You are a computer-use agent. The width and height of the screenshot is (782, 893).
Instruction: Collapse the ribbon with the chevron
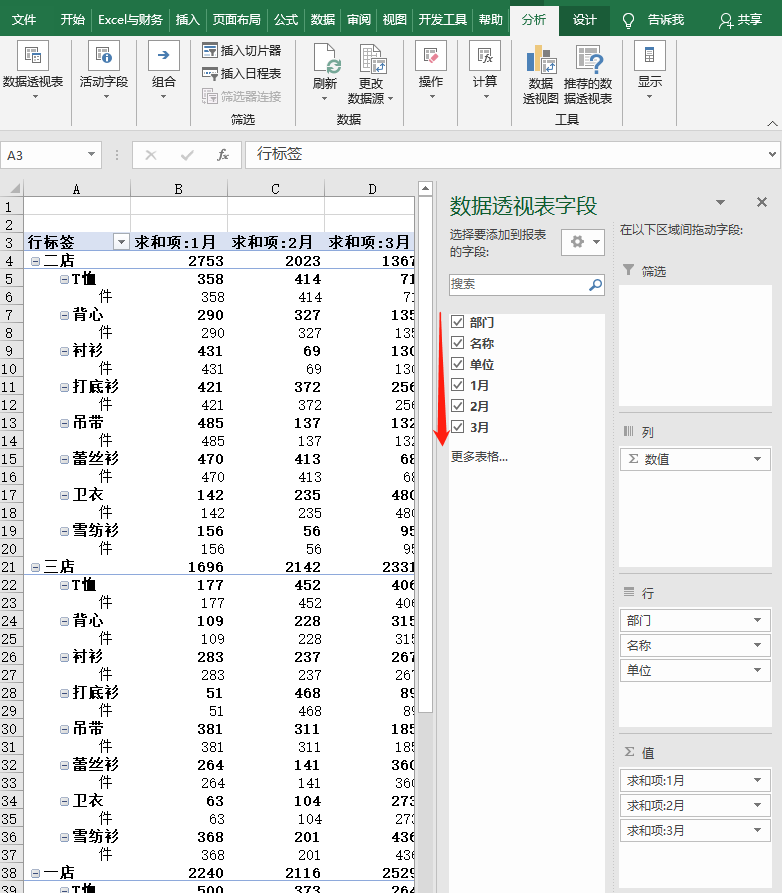[772, 123]
